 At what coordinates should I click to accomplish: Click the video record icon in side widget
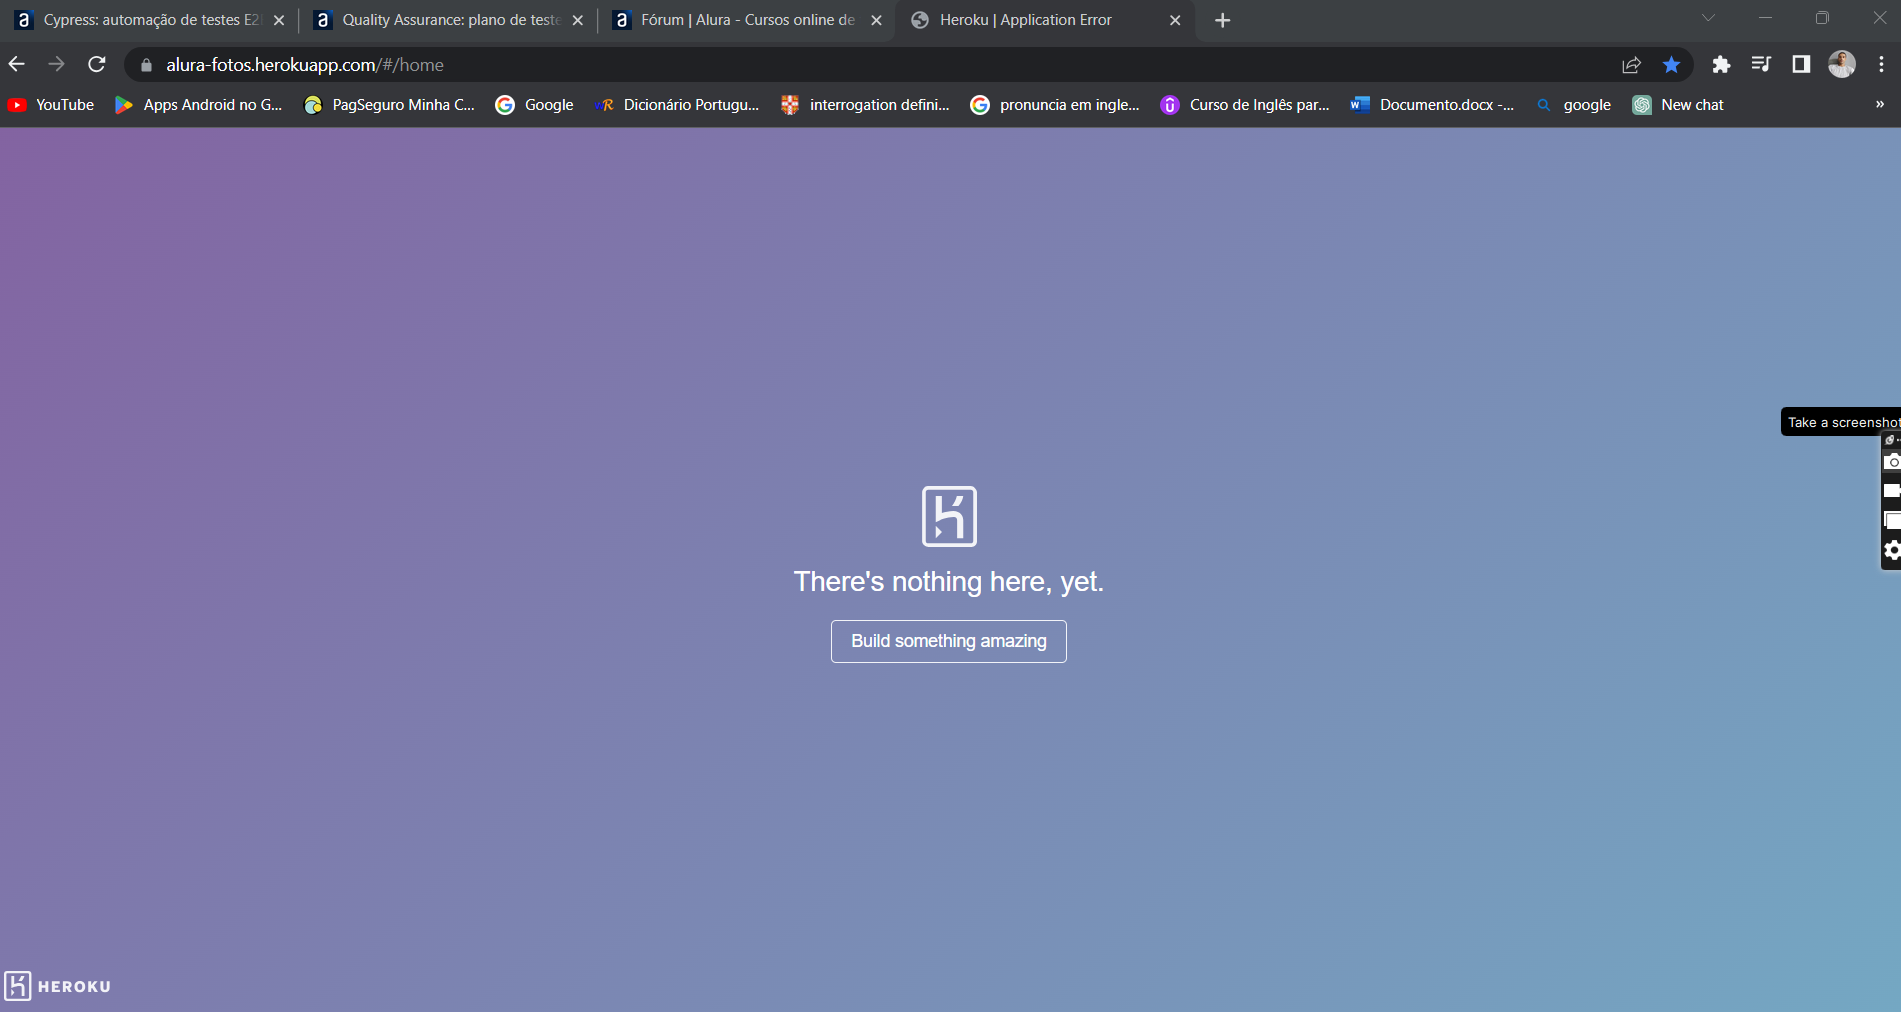(x=1892, y=491)
